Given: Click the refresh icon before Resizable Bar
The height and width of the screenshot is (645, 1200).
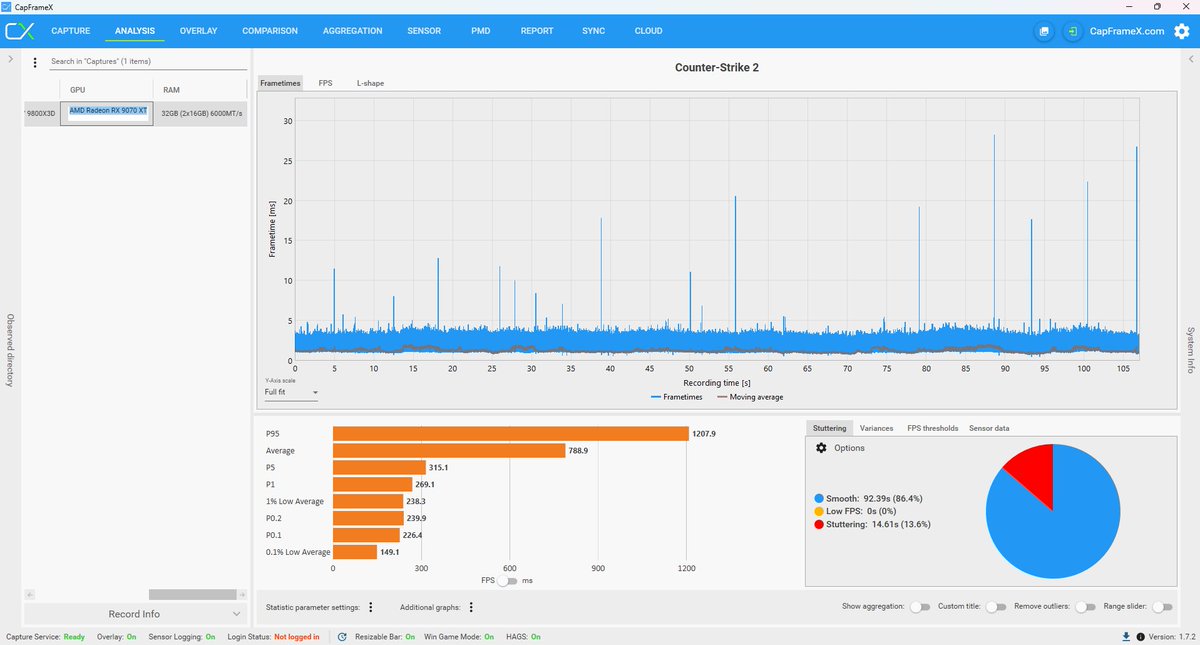Looking at the screenshot, I should tap(342, 636).
